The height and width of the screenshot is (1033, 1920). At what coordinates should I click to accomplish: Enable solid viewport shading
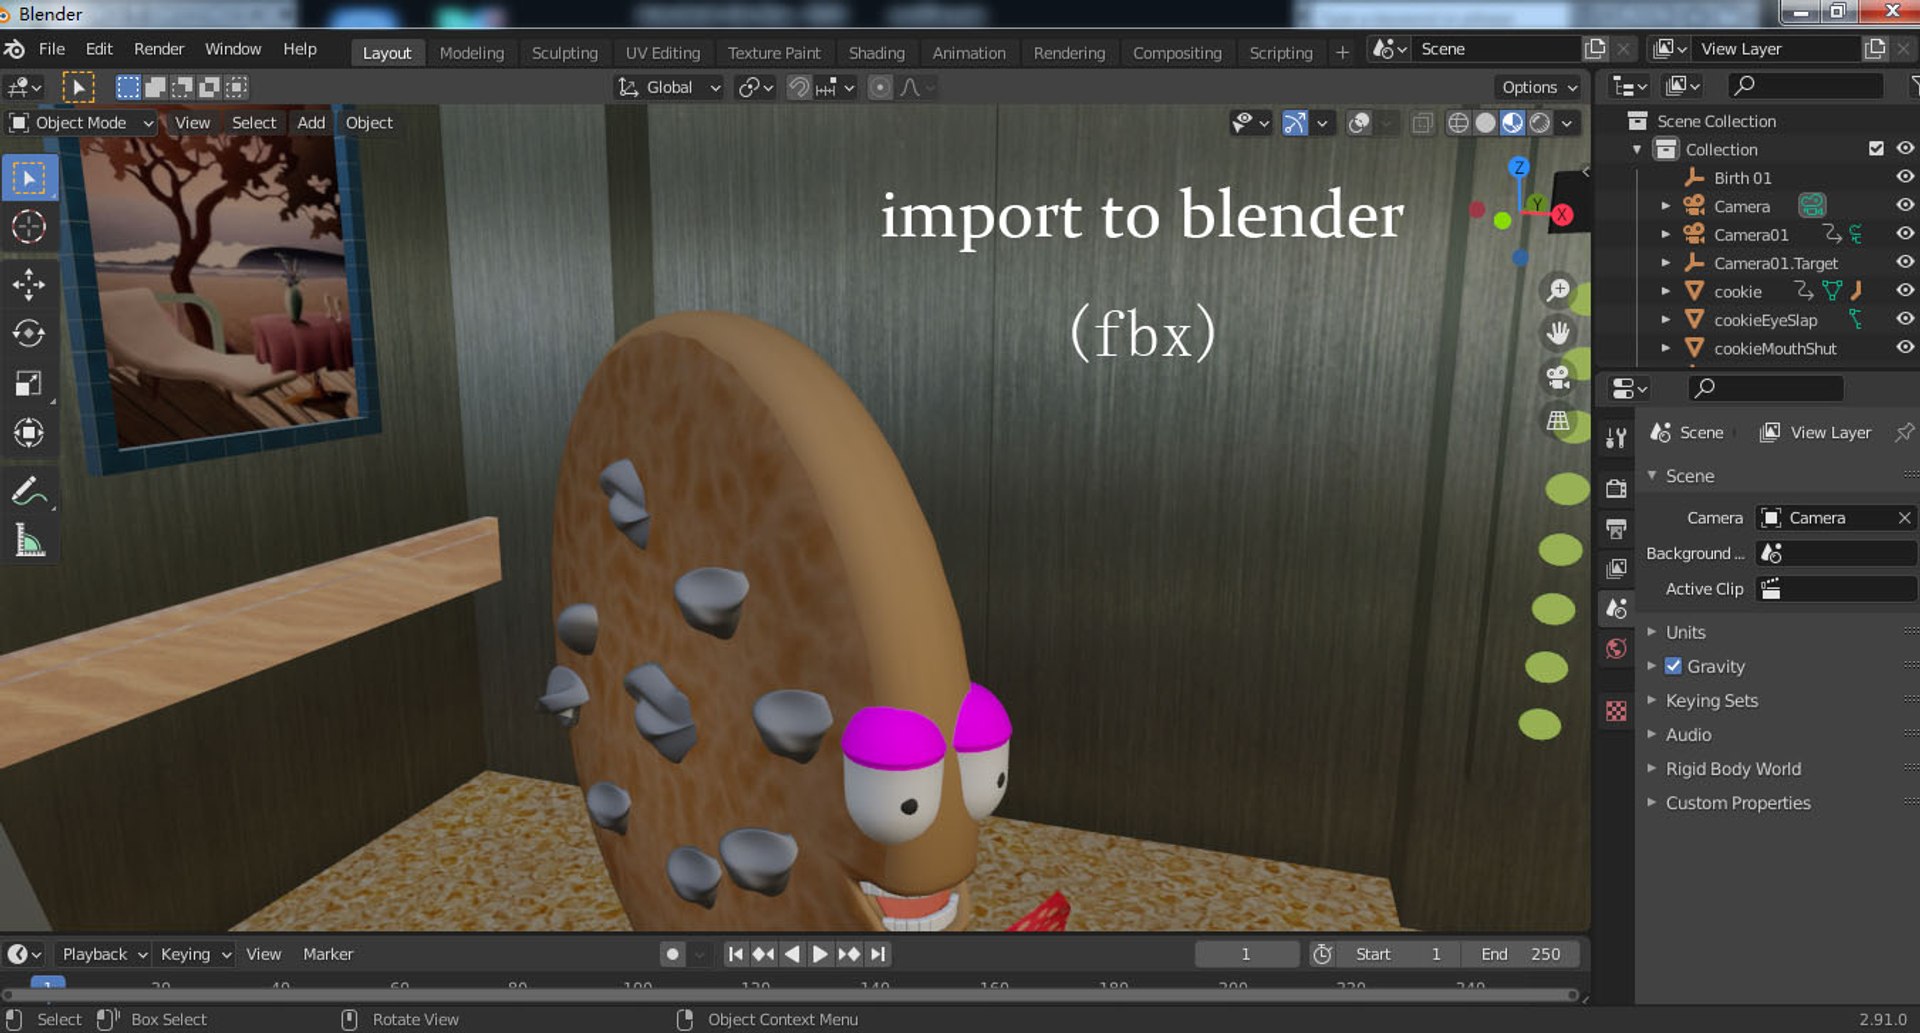point(1485,123)
